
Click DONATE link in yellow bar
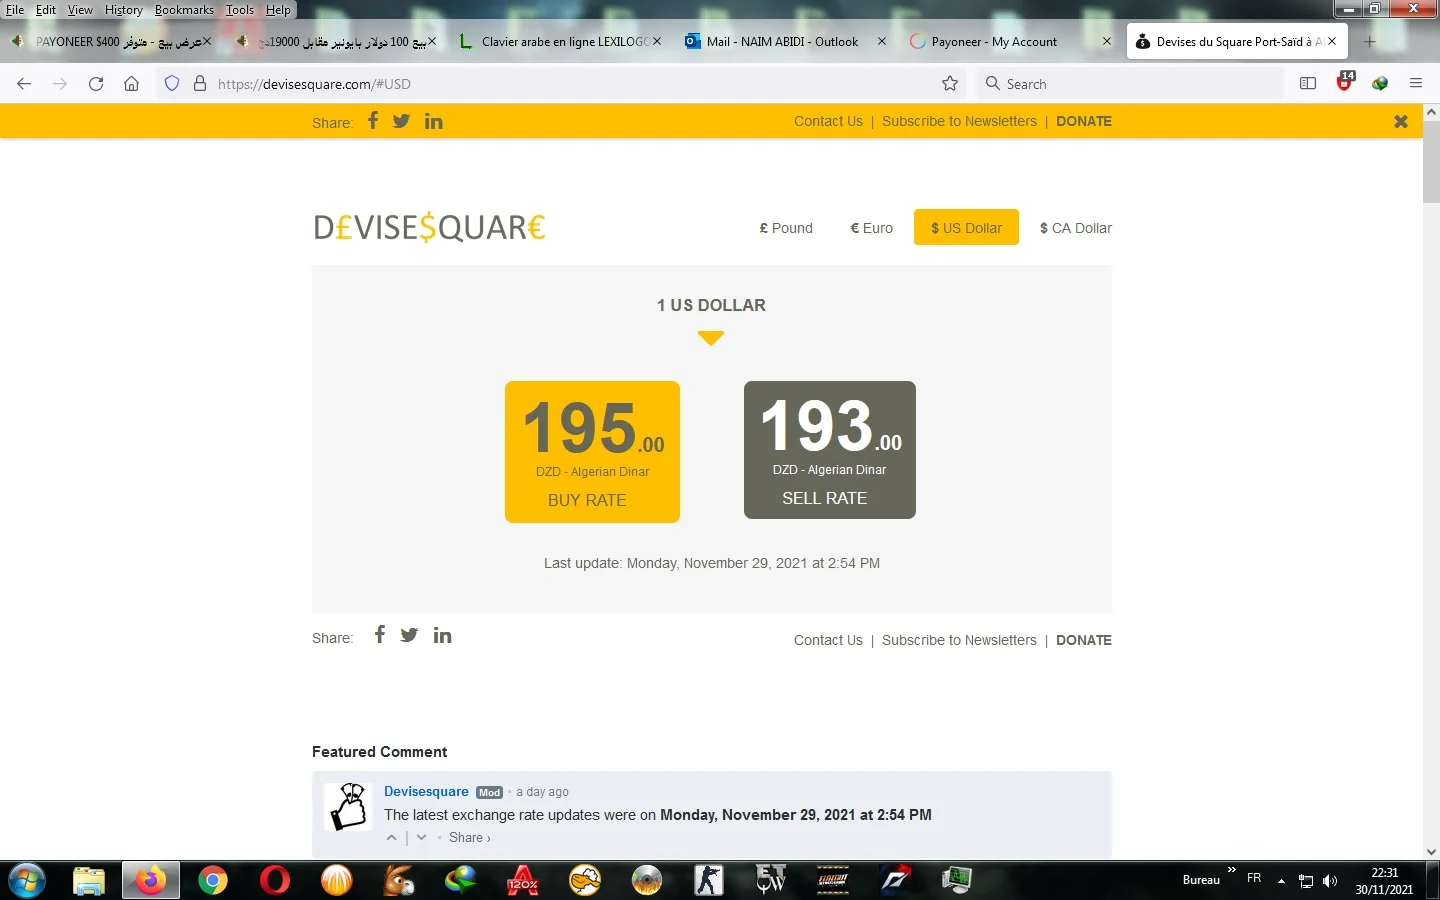[x=1084, y=121]
